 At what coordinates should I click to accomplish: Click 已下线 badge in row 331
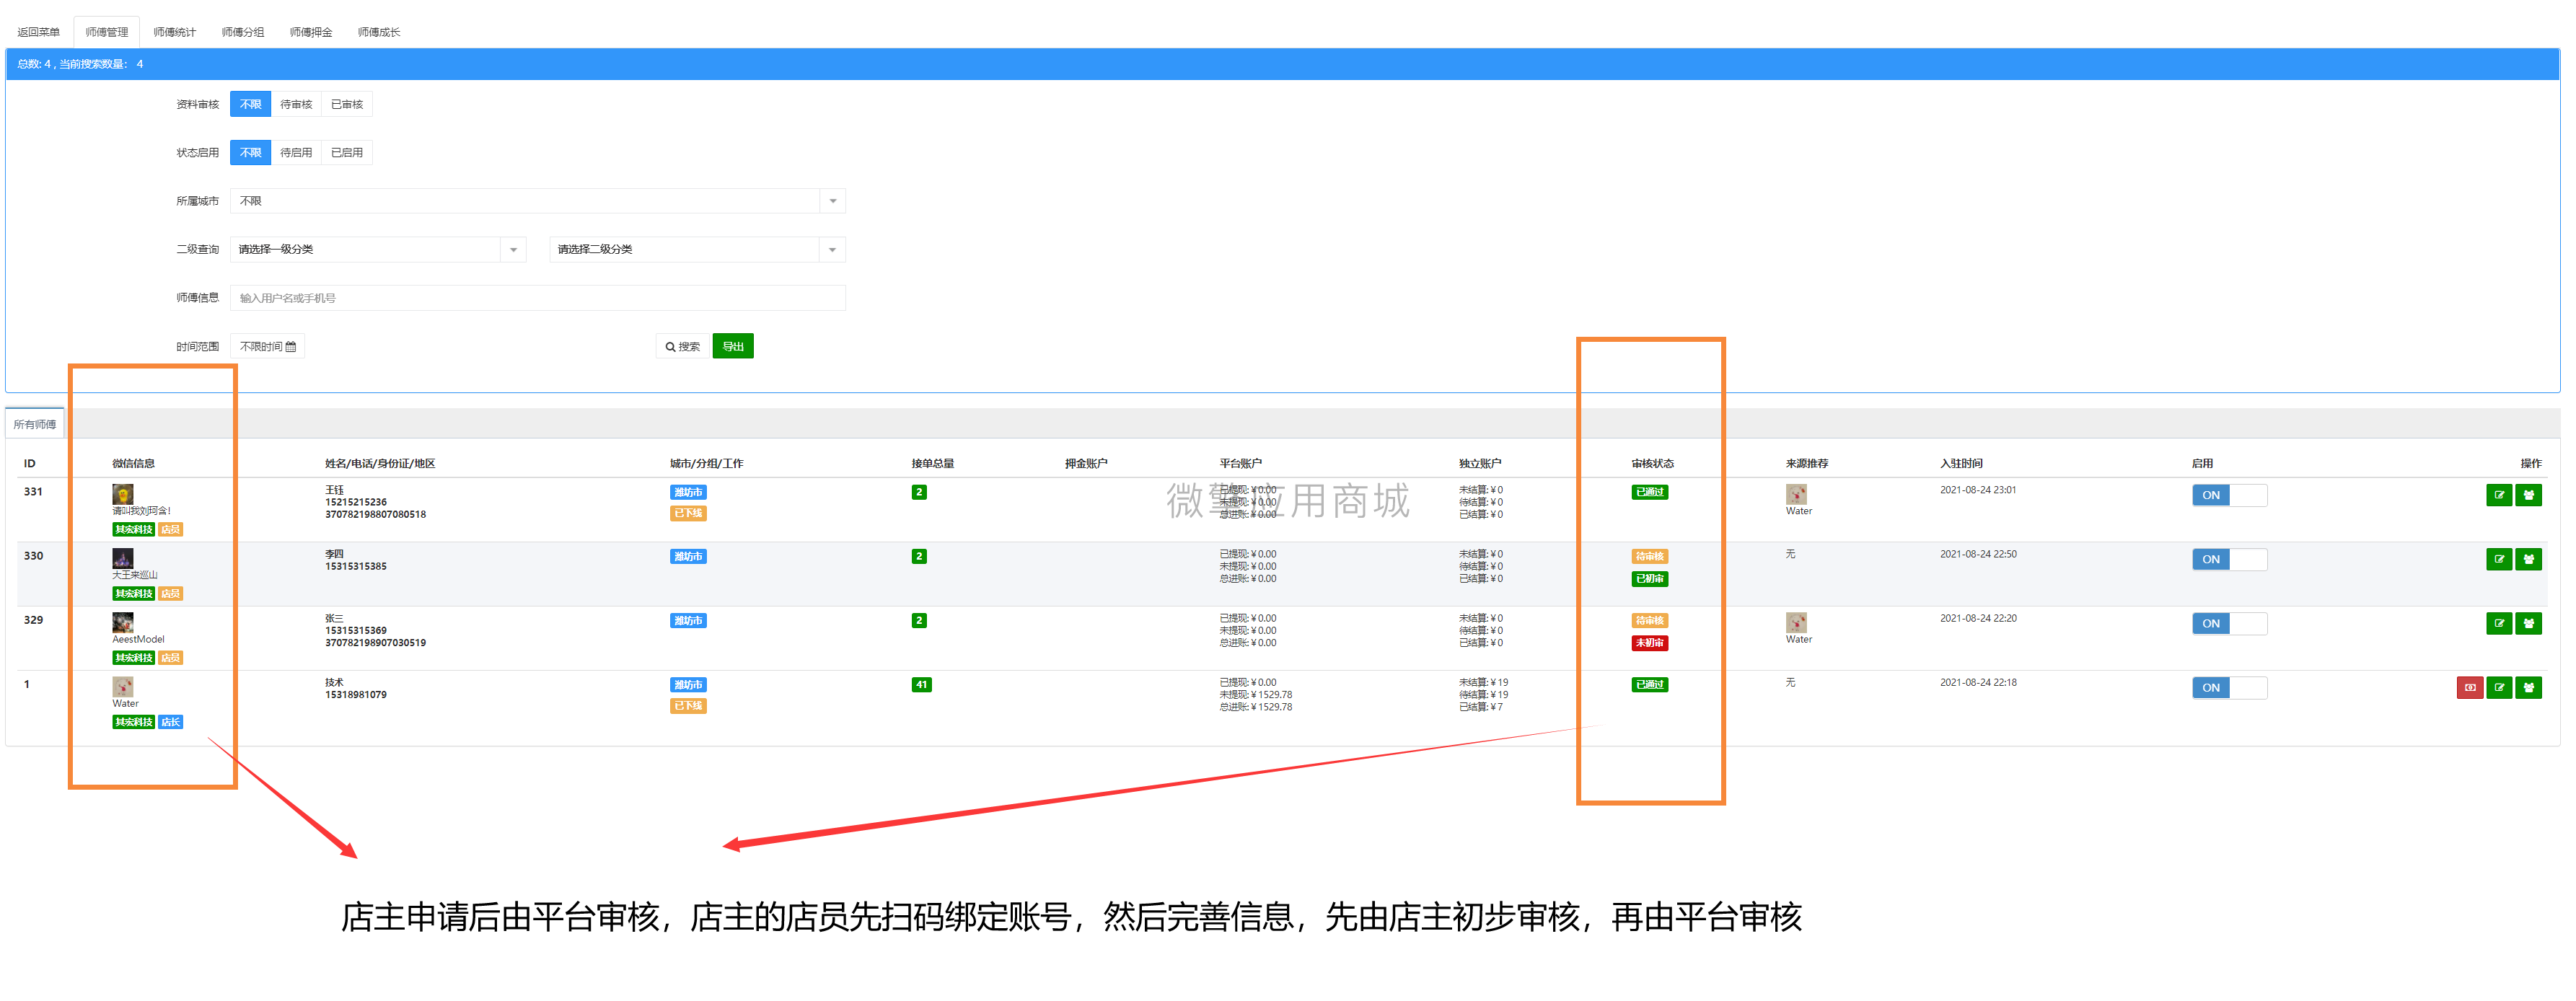[688, 513]
